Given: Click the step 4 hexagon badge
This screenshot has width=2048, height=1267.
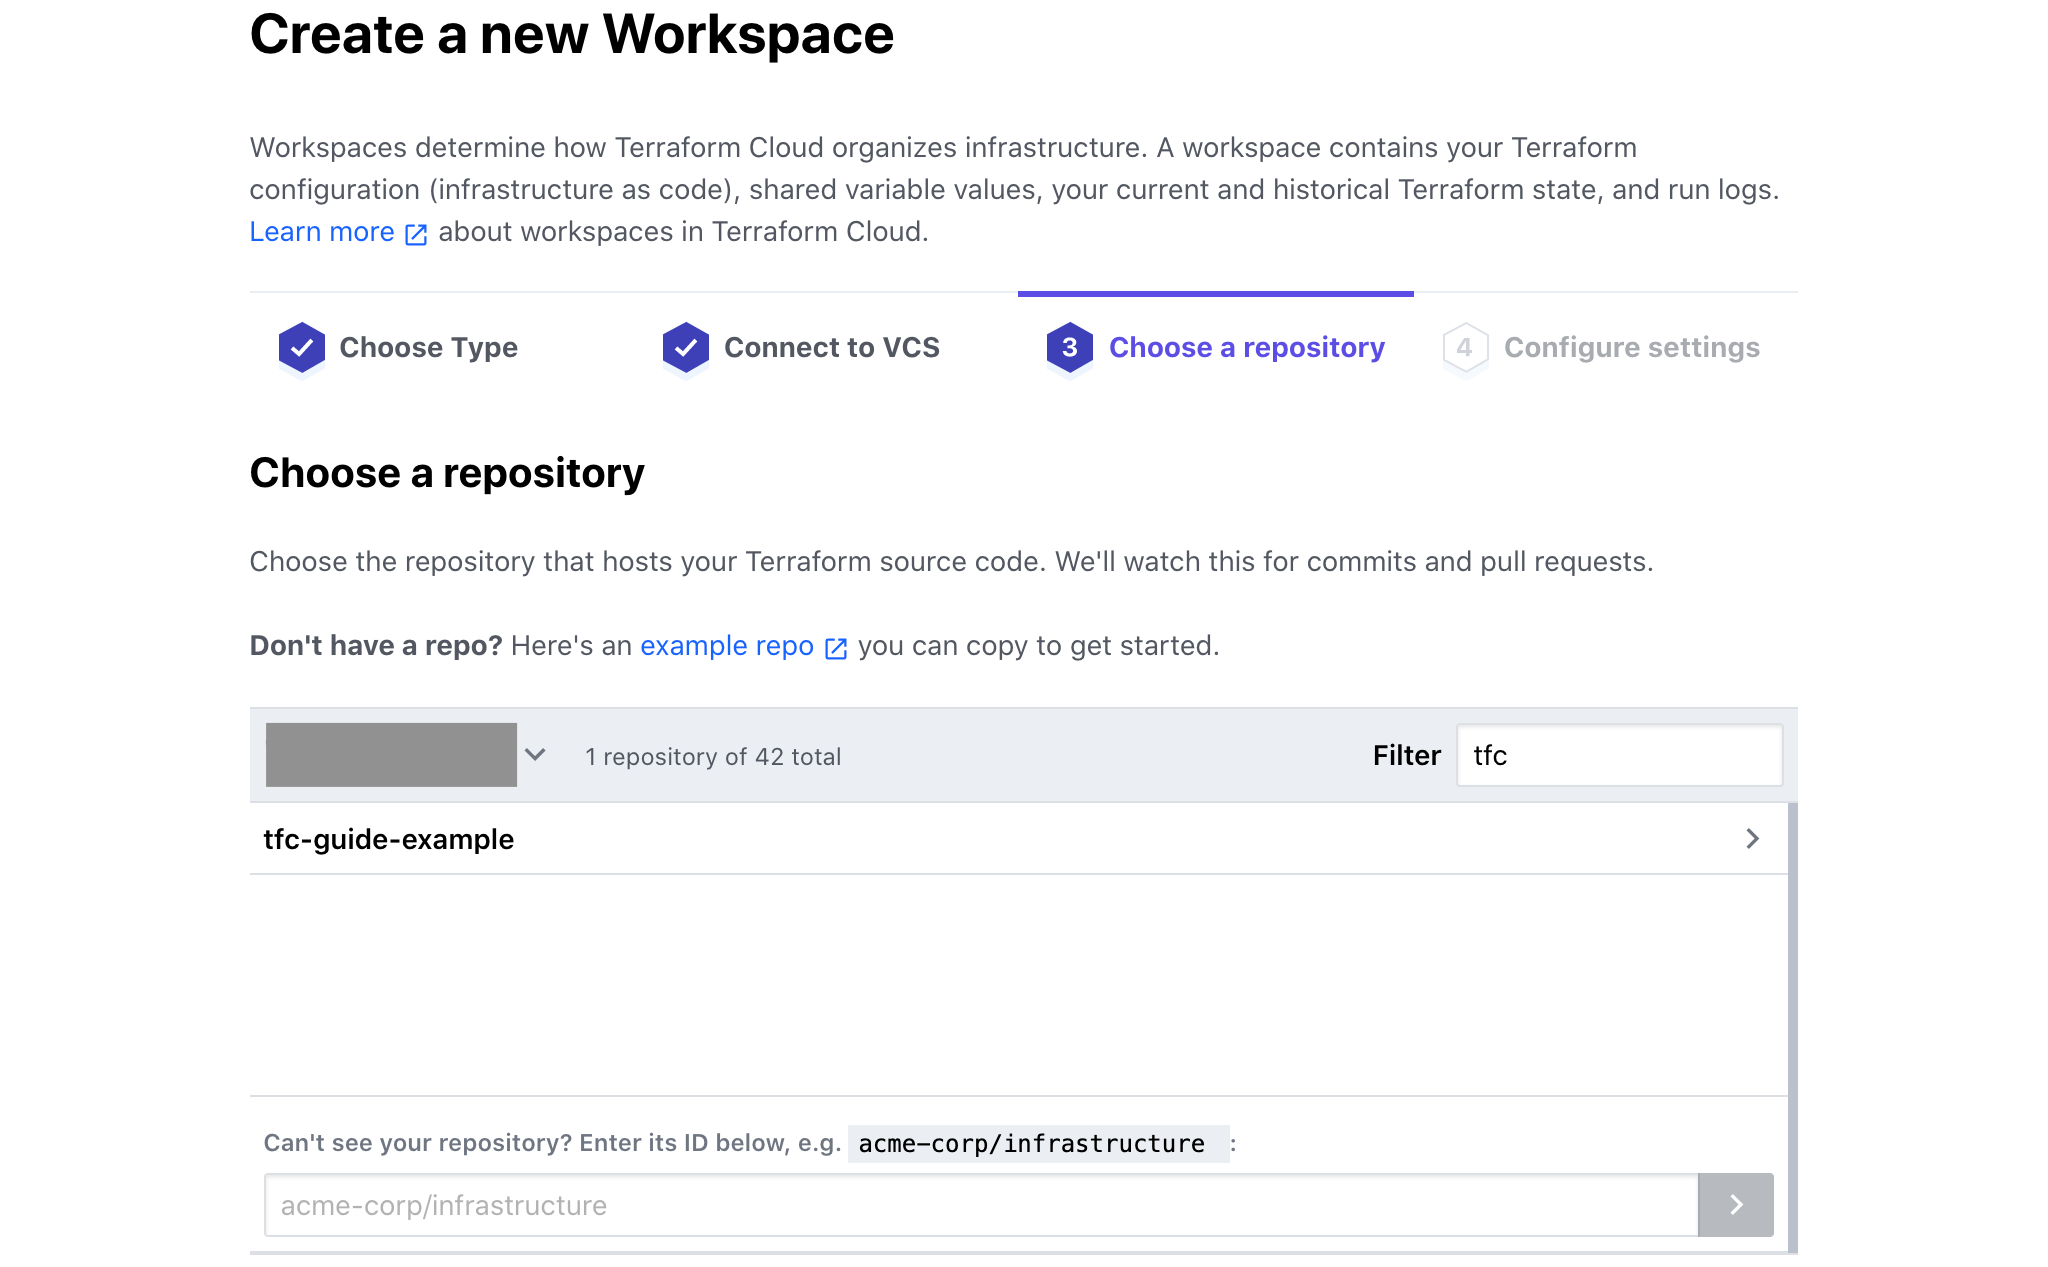Looking at the screenshot, I should 1465,347.
